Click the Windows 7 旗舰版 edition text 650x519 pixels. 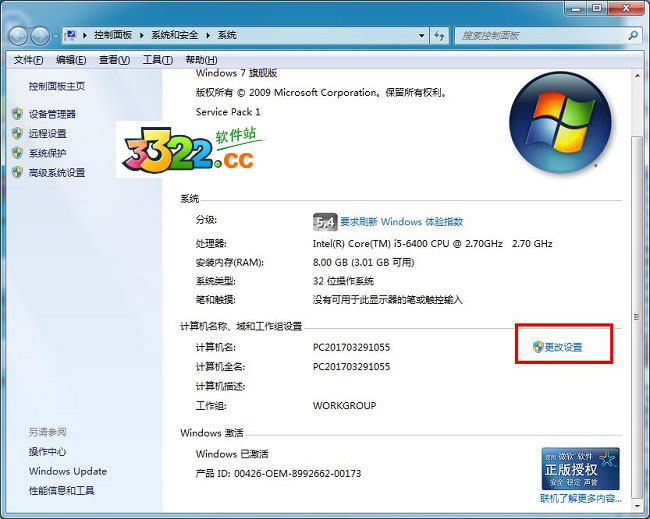(236, 73)
